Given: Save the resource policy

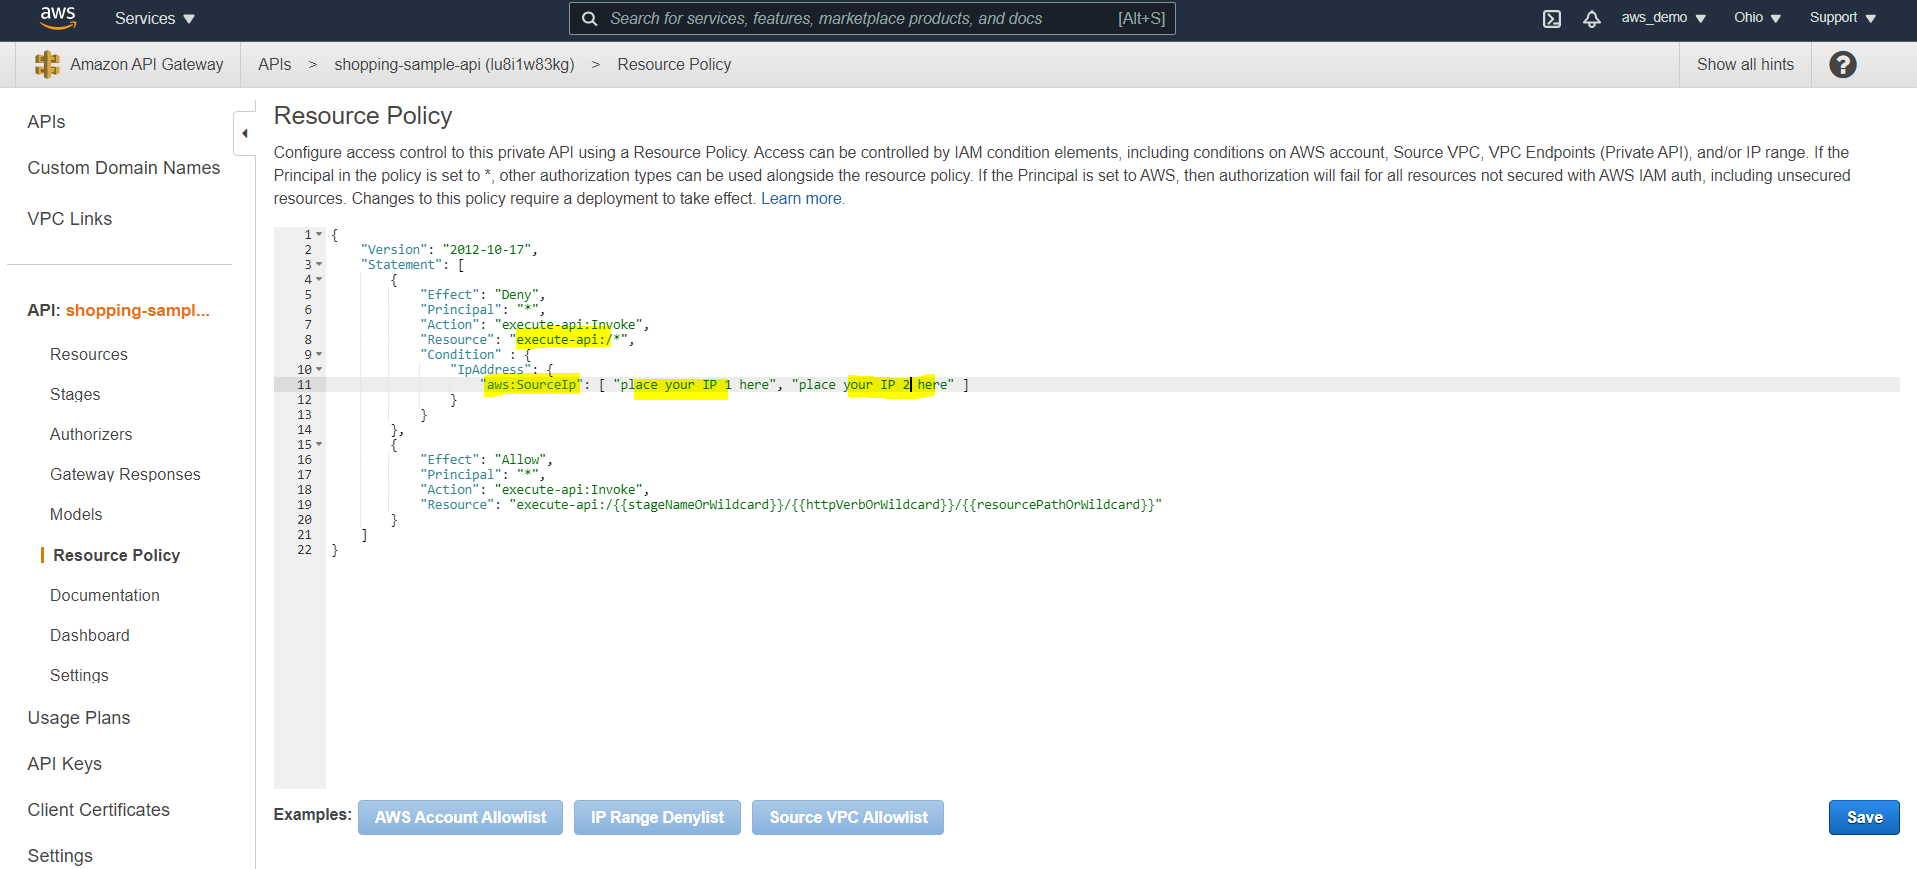Looking at the screenshot, I should [x=1864, y=817].
